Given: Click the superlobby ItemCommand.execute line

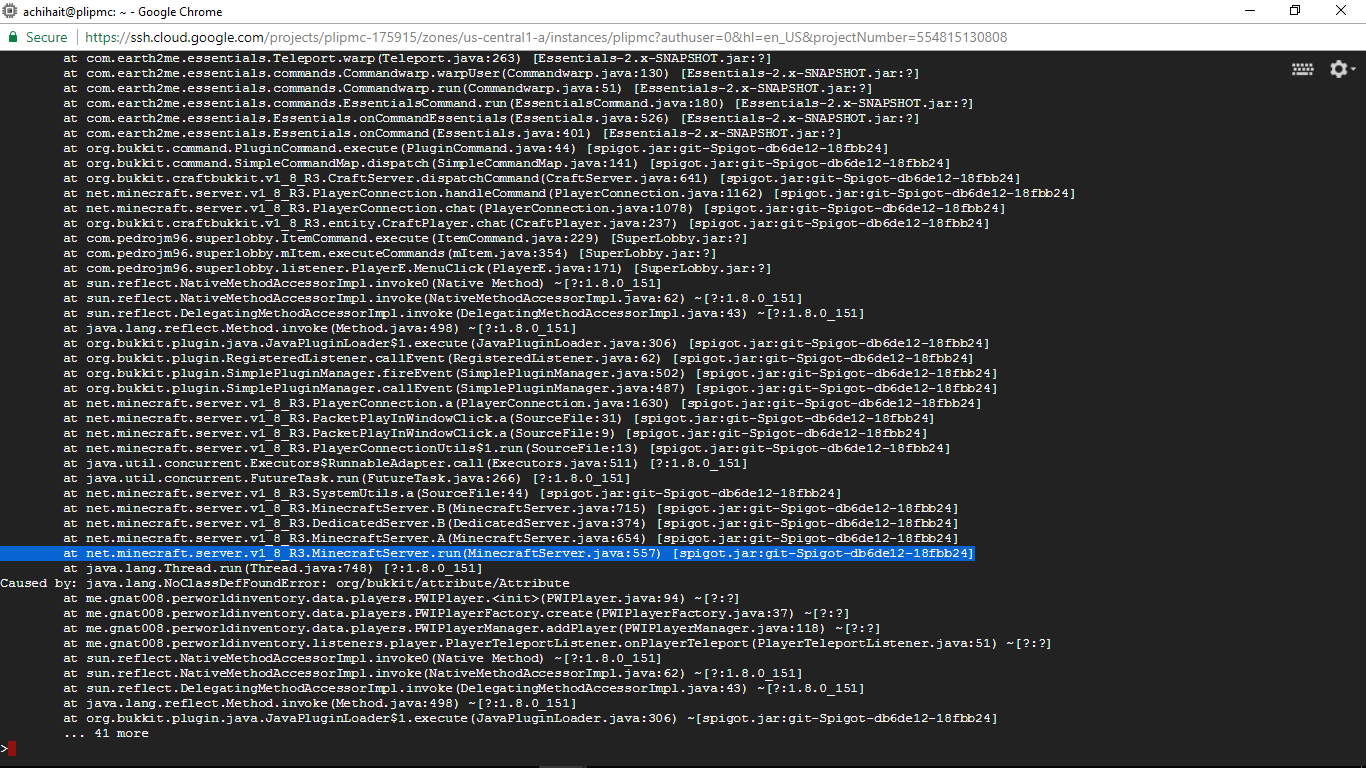Looking at the screenshot, I should tap(405, 238).
